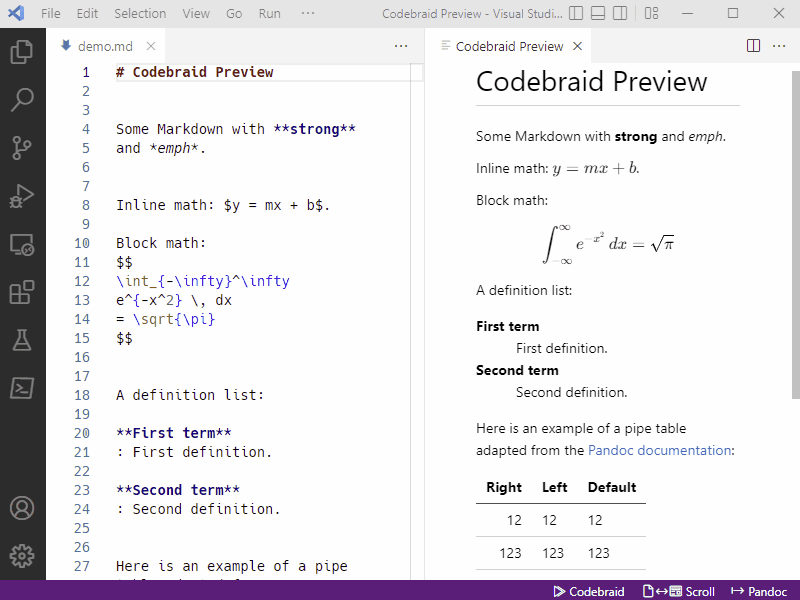
Task: Click 'Inline math: $y = mx + b$.' source line
Action: (223, 205)
